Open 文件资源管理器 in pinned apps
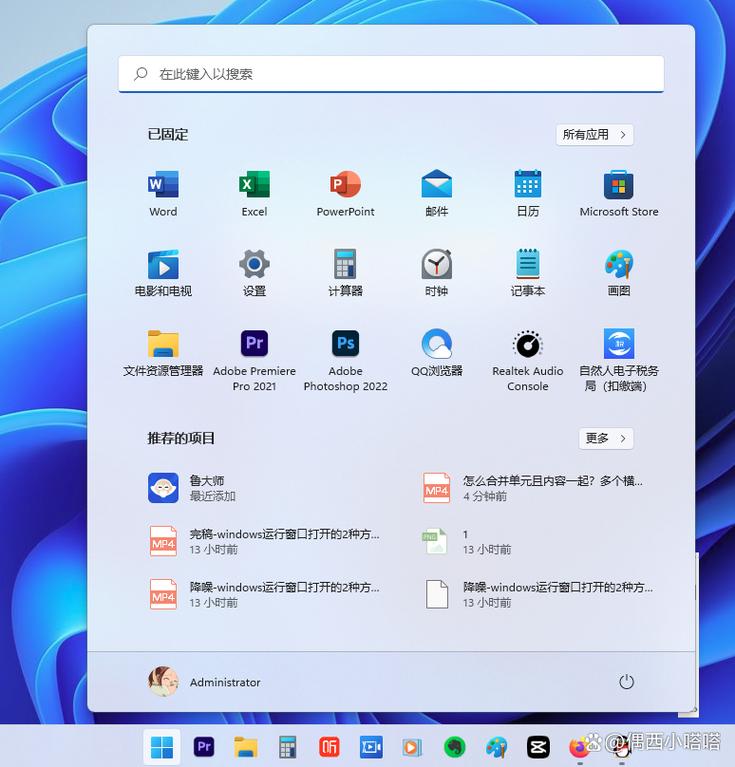Image resolution: width=735 pixels, height=767 pixels. click(x=163, y=353)
